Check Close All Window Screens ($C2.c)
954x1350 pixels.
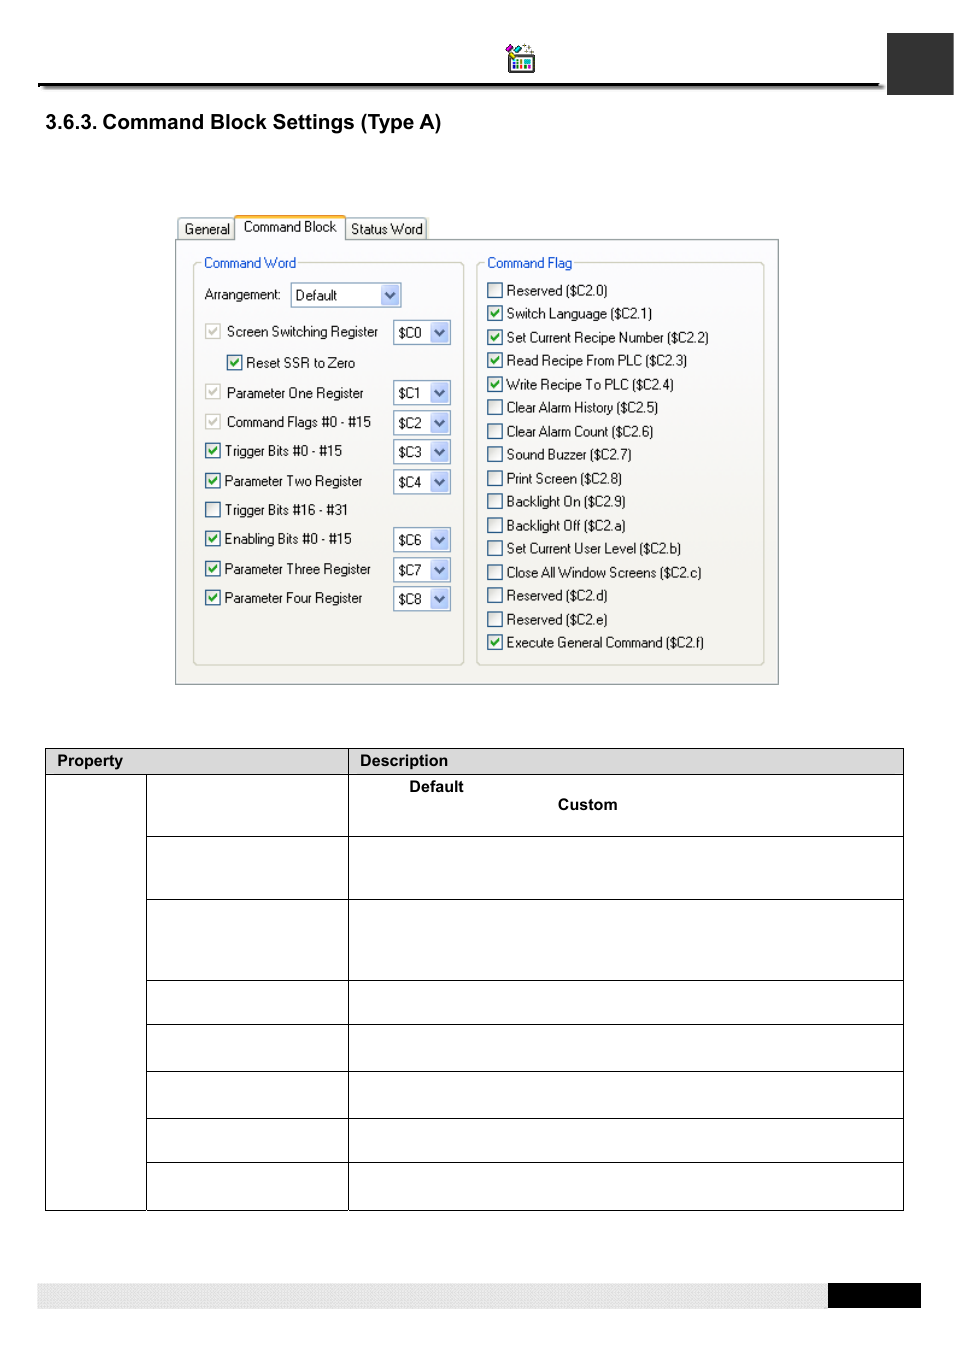click(x=495, y=573)
